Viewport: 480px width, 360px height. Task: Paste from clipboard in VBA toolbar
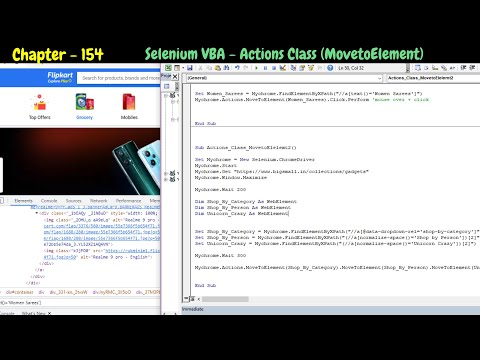218,68
